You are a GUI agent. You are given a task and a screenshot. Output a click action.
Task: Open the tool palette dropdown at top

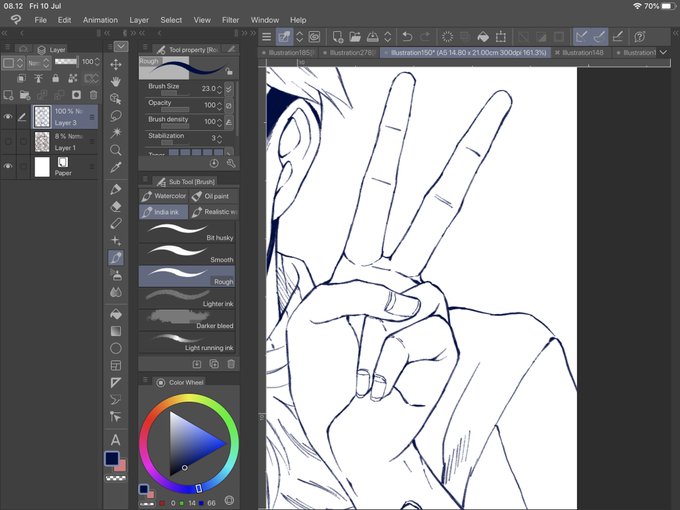[x=121, y=46]
